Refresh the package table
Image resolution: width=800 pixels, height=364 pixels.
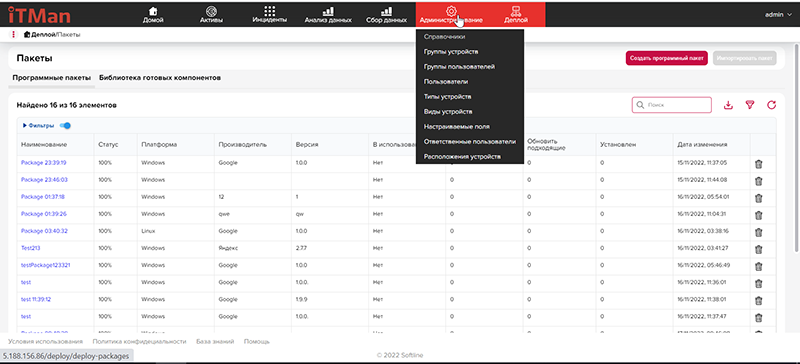pyautogui.click(x=771, y=105)
